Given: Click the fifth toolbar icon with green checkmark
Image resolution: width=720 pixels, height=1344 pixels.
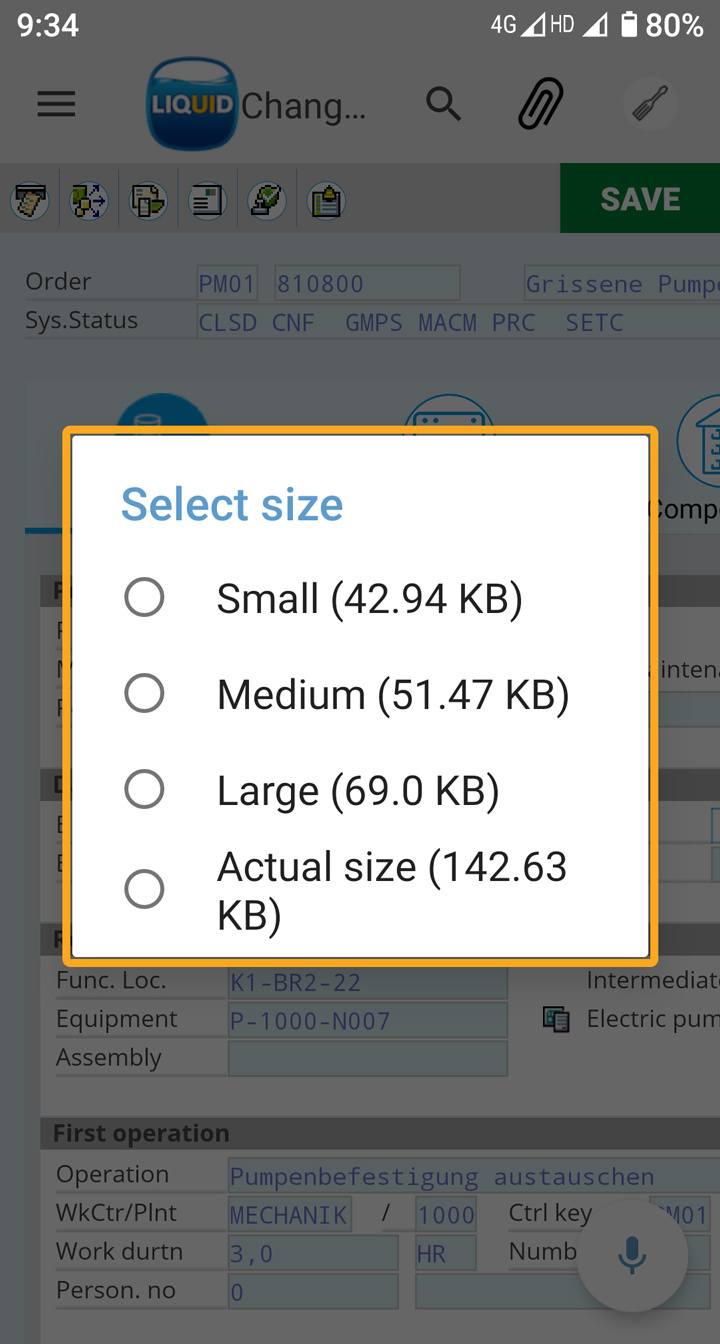Looking at the screenshot, I should point(266,201).
